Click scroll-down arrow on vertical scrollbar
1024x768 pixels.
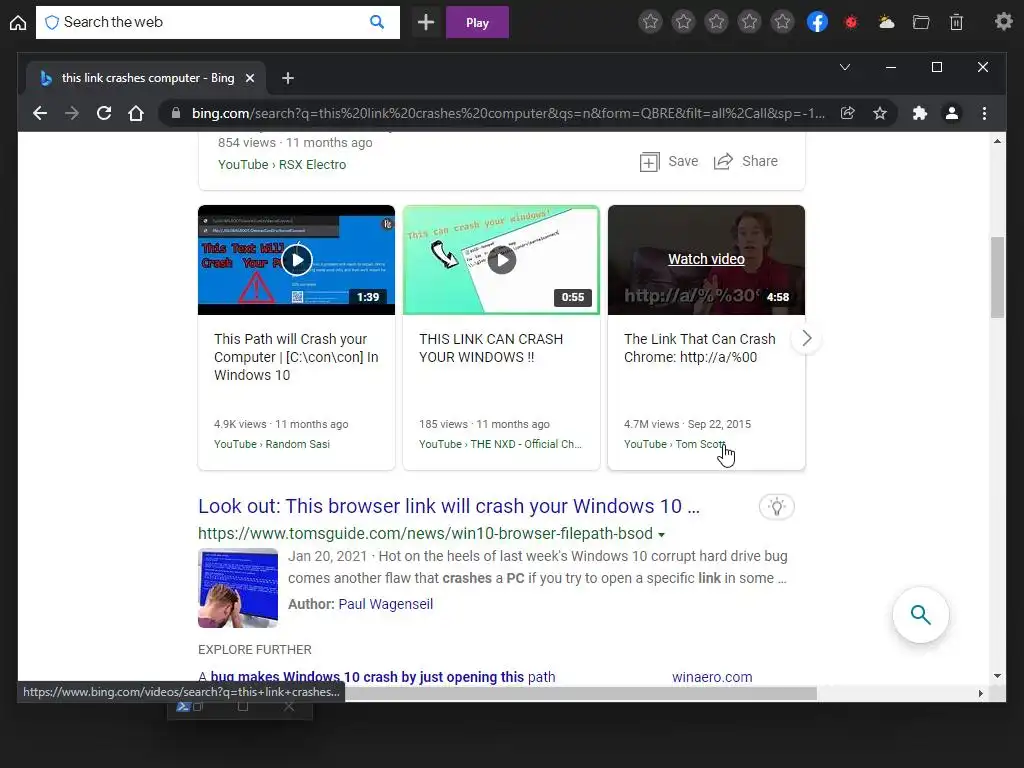[997, 676]
